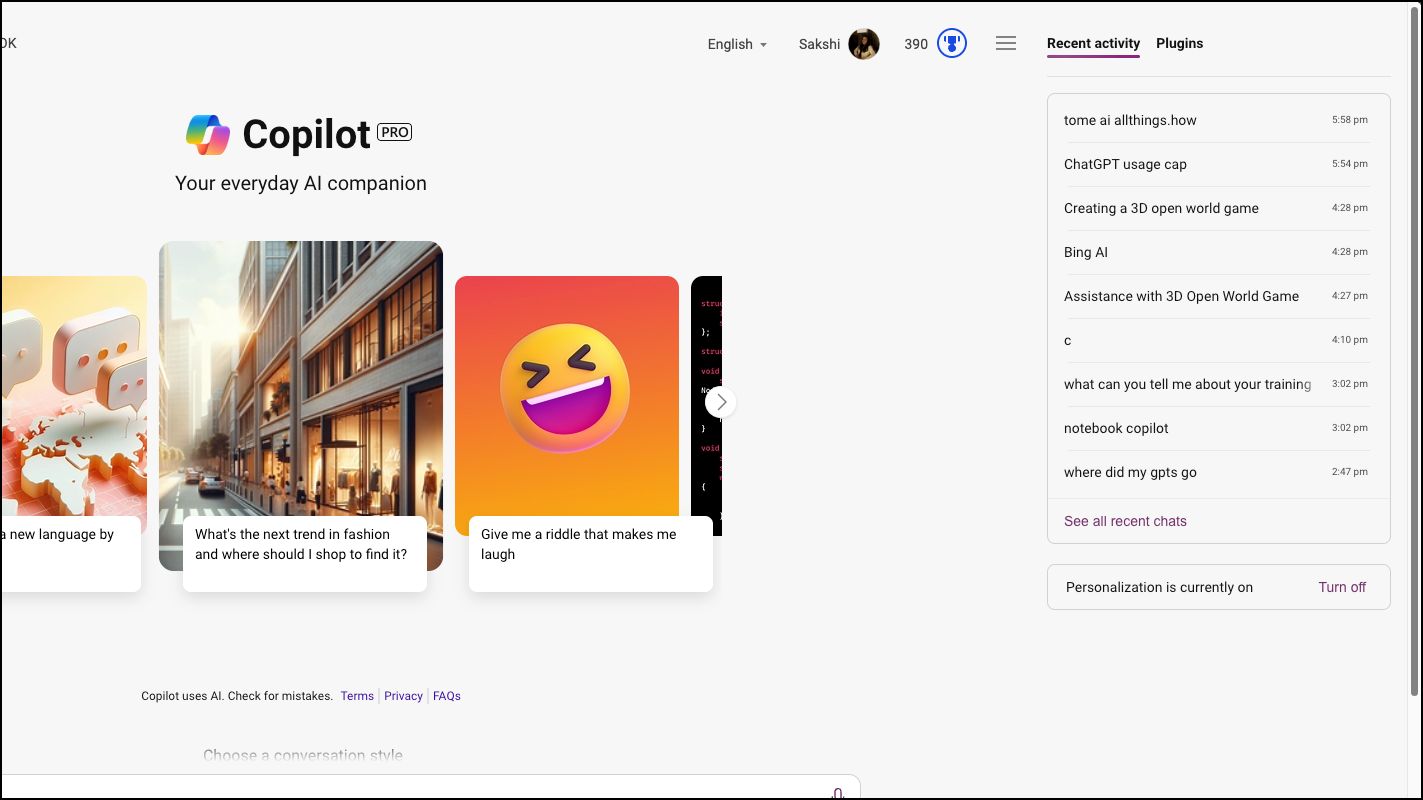The width and height of the screenshot is (1423, 800).
Task: Switch to the Recent activity tab
Action: pyautogui.click(x=1093, y=44)
